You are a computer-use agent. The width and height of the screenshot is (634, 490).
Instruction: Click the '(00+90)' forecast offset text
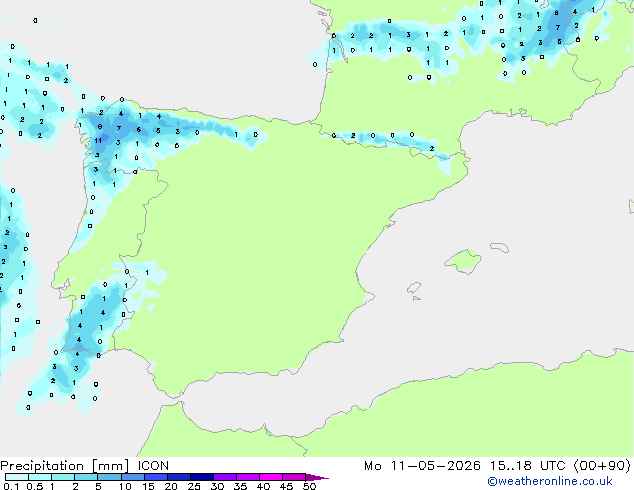coord(602,466)
